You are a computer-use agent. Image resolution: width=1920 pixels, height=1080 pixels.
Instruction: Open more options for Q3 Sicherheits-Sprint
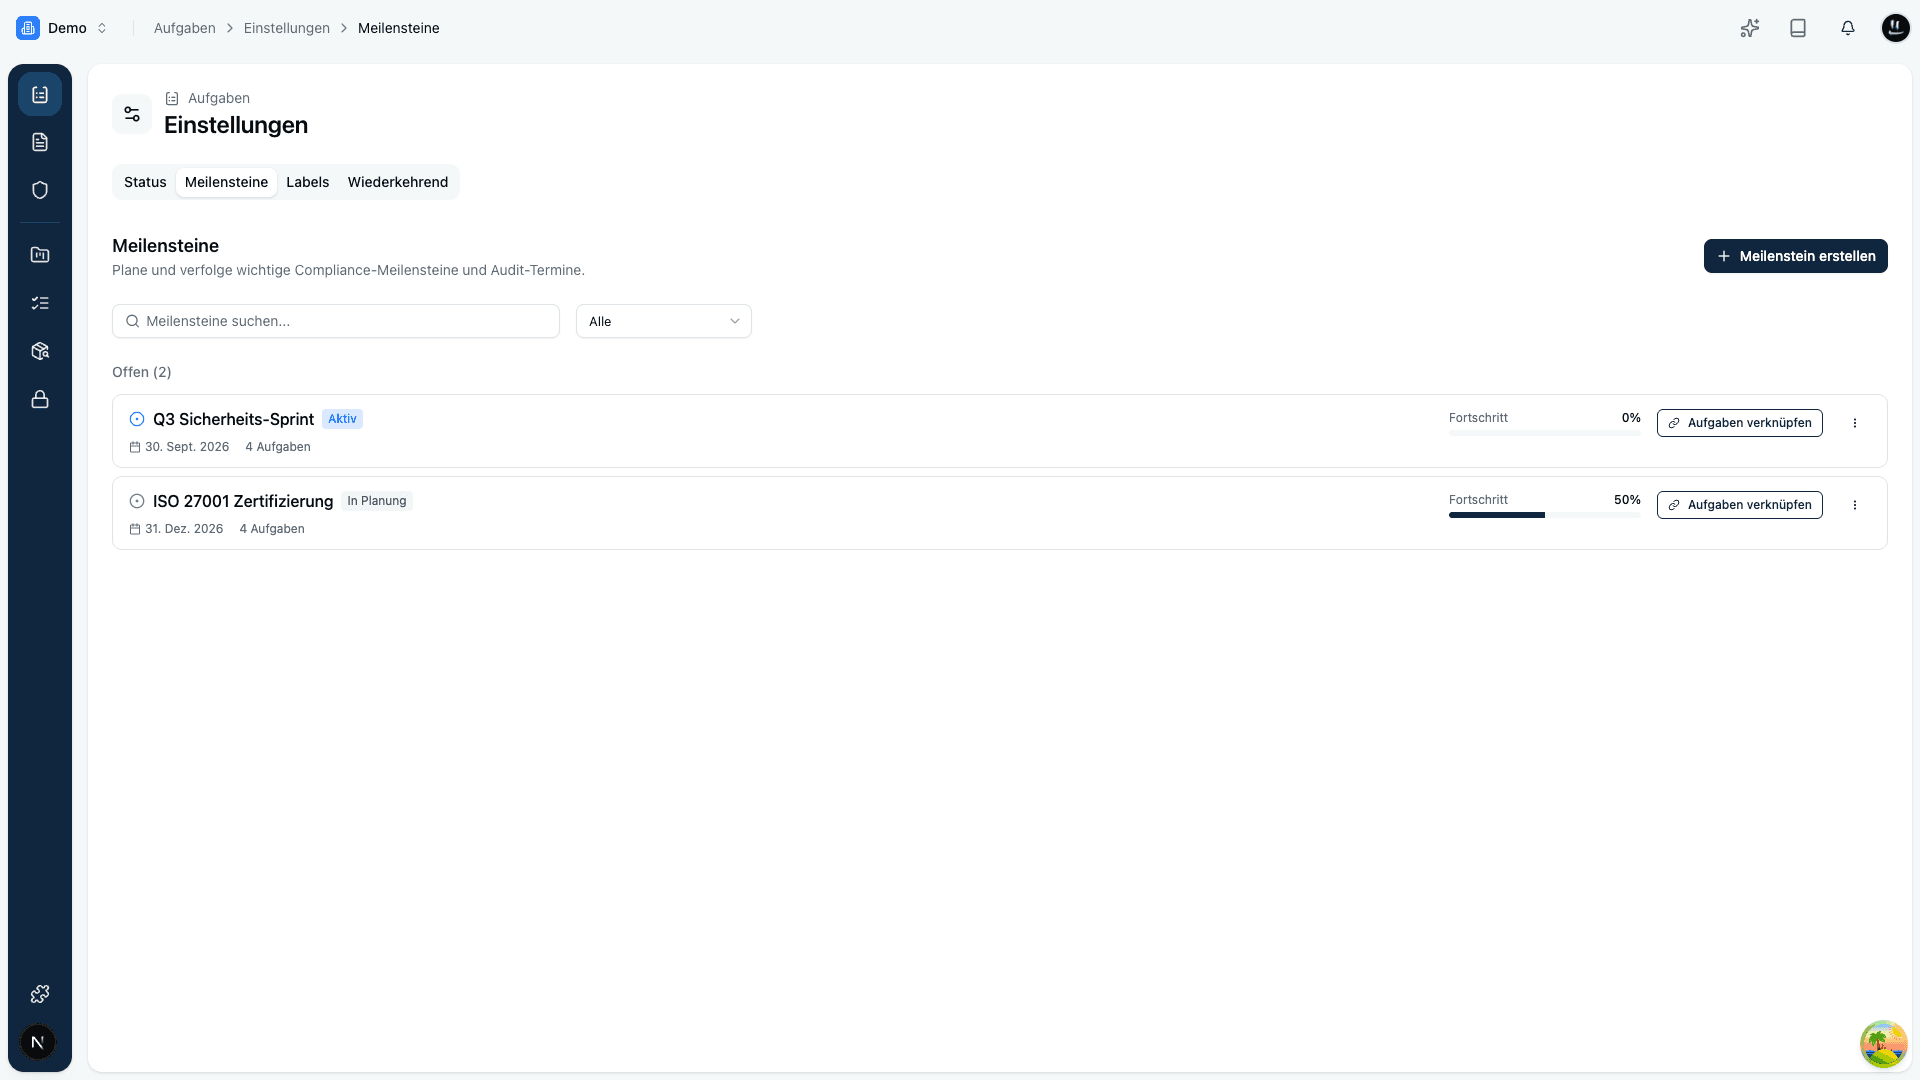[1854, 423]
